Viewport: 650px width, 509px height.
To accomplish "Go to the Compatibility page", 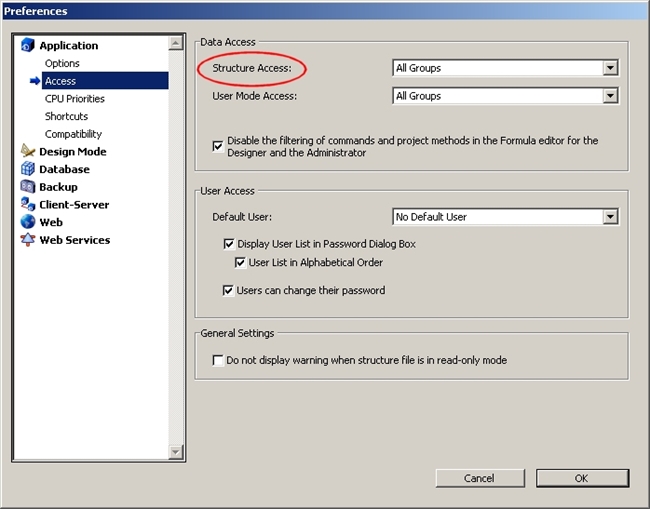I will pyautogui.click(x=73, y=134).
